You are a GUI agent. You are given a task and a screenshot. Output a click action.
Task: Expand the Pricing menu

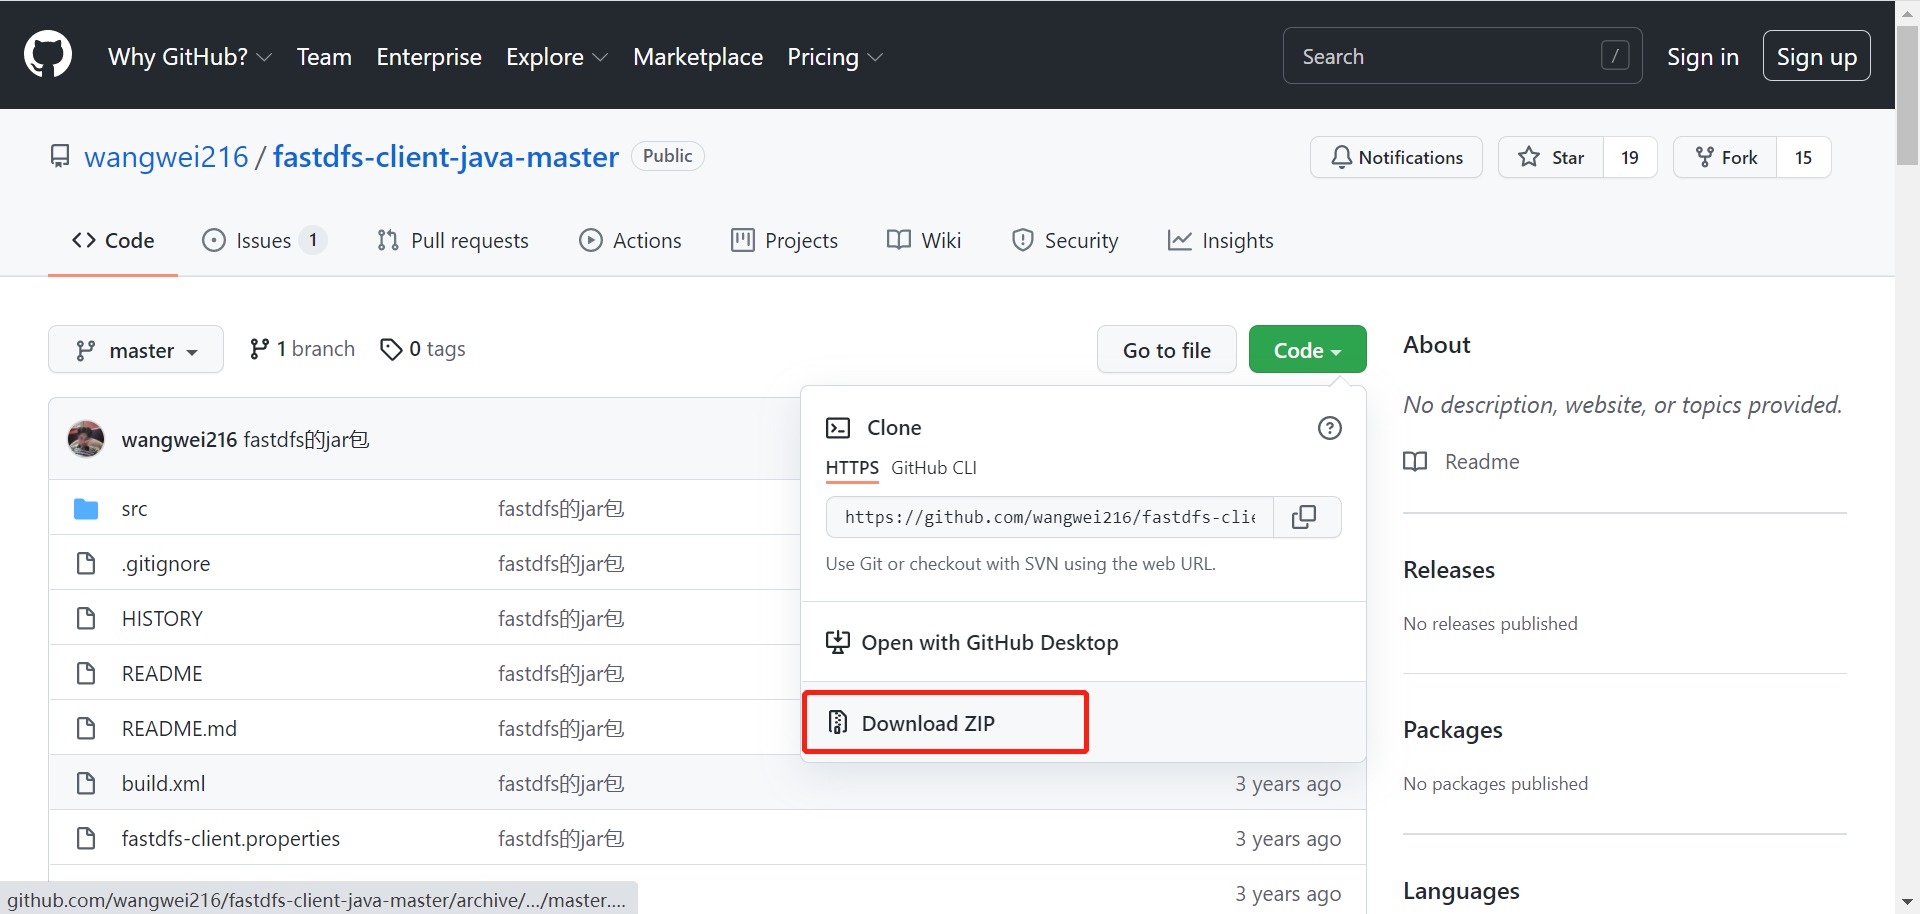point(835,57)
